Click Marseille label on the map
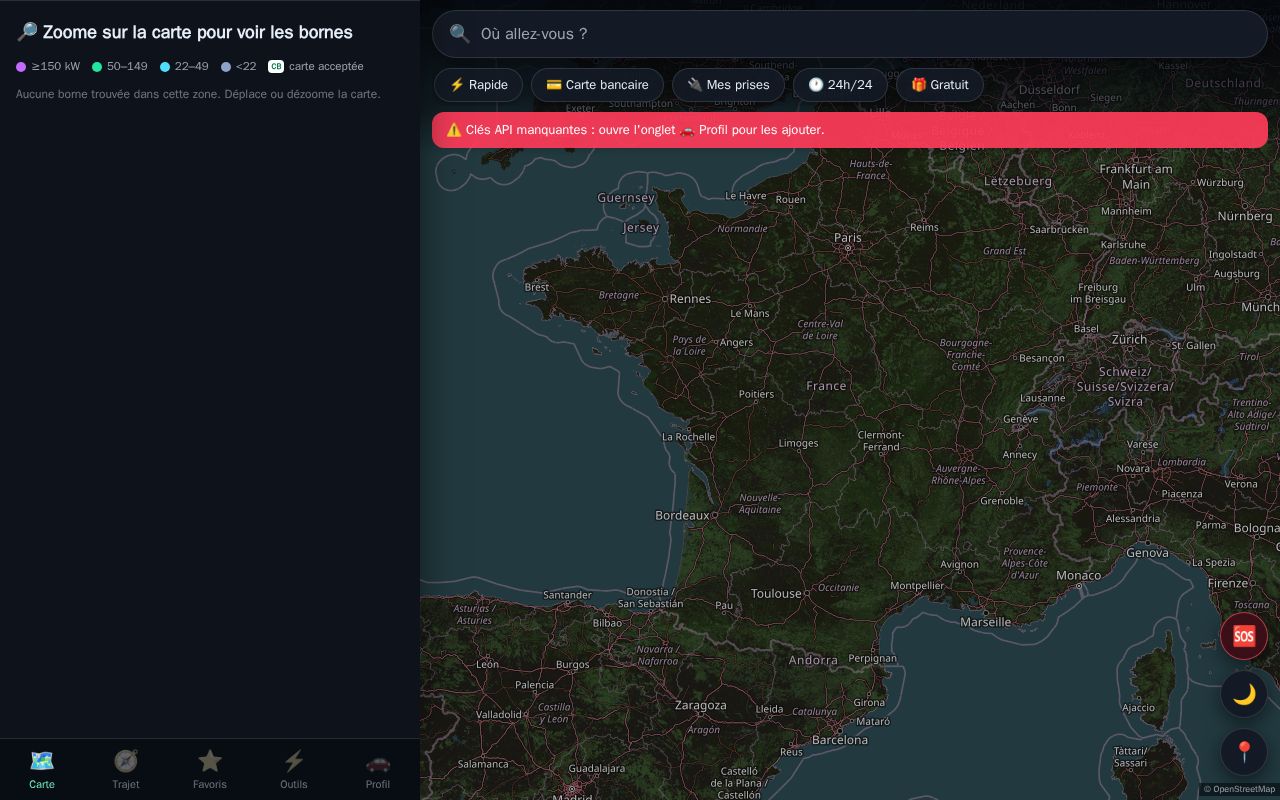1280x800 pixels. (x=985, y=622)
